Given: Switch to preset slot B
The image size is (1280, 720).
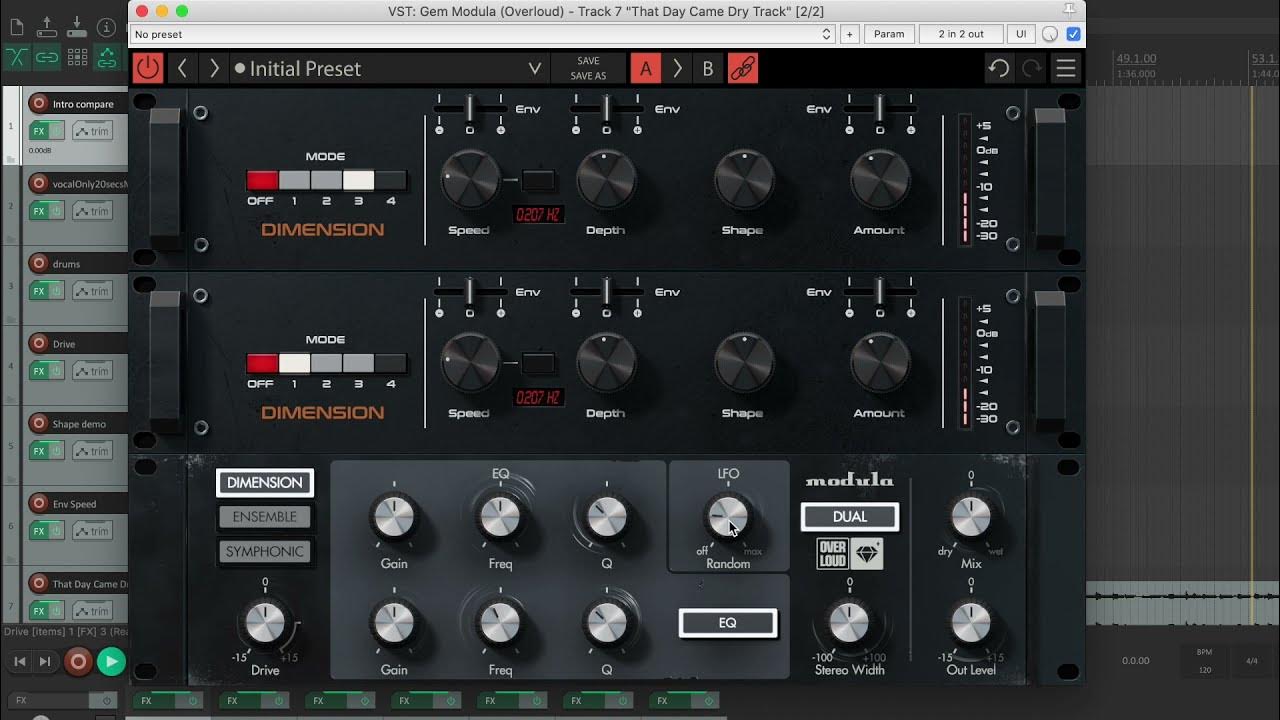Looking at the screenshot, I should coord(708,68).
